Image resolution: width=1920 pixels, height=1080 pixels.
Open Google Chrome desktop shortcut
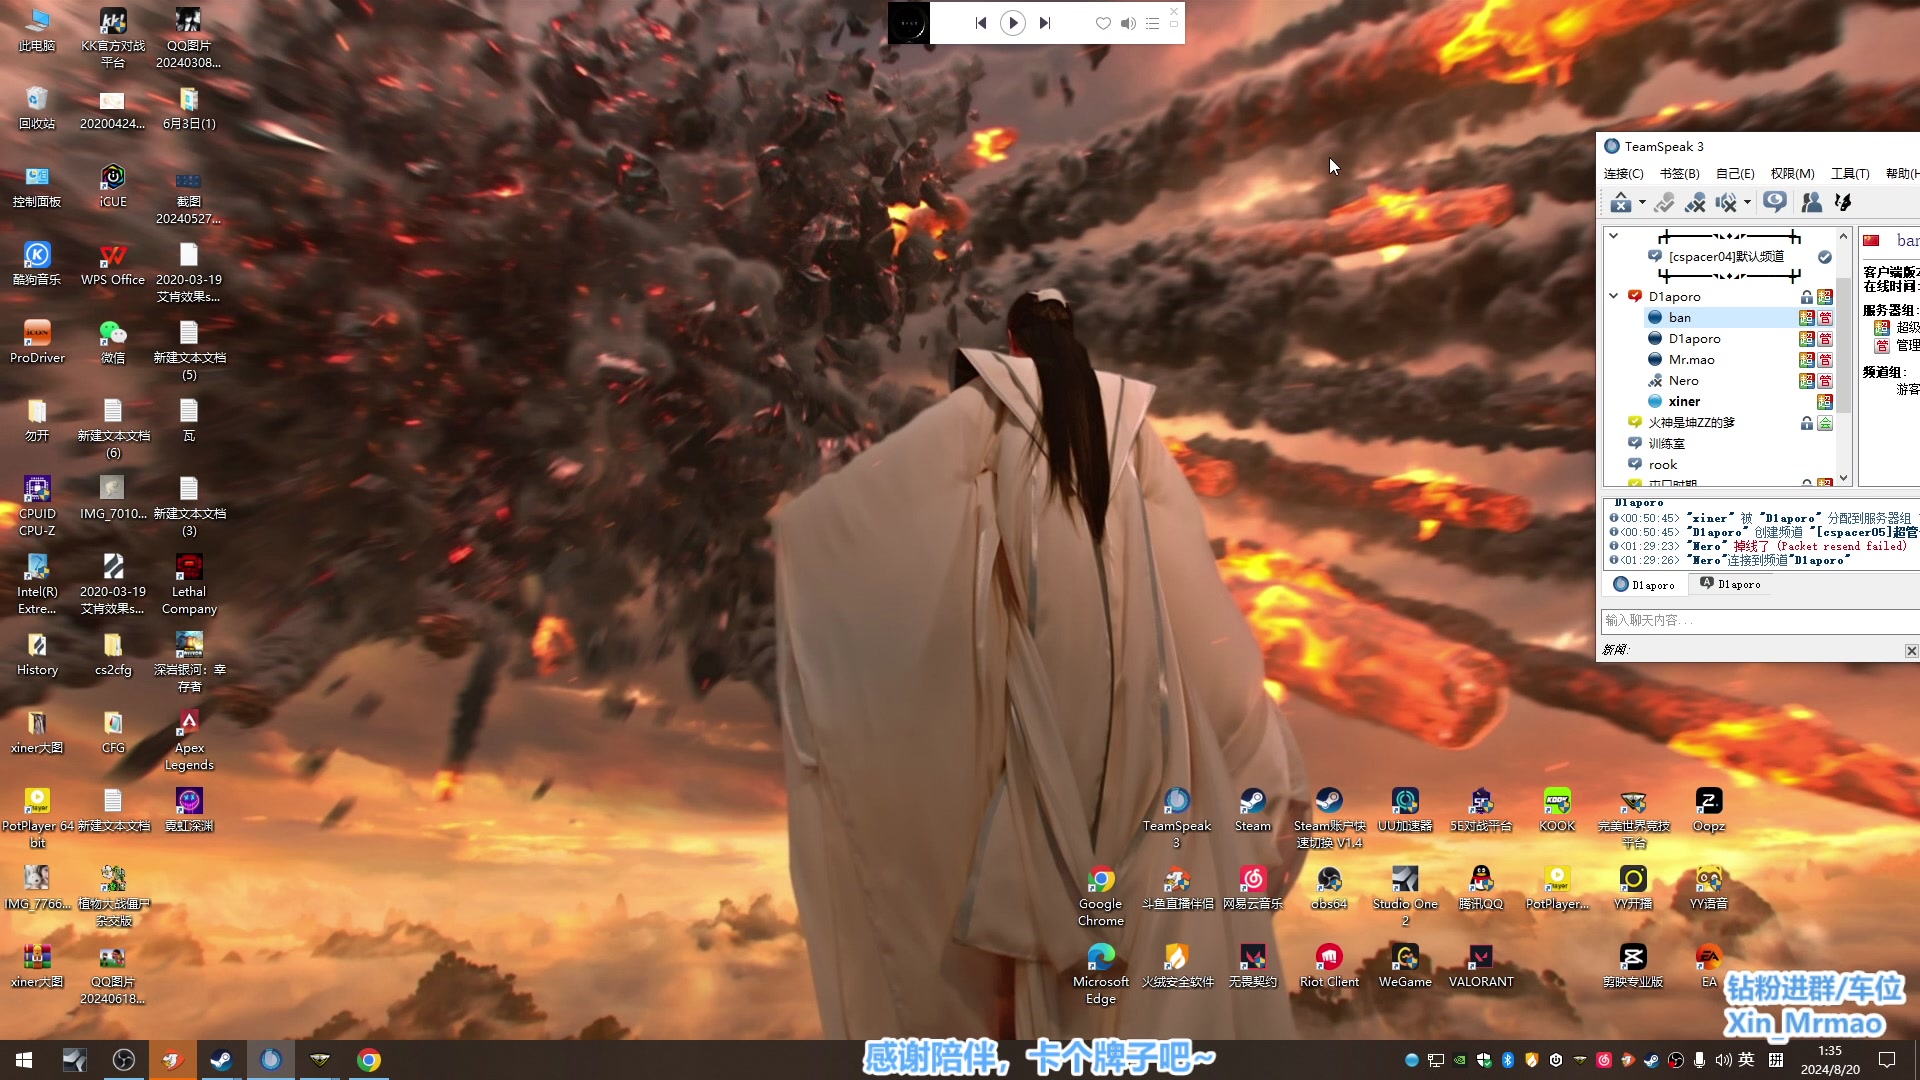pos(1100,896)
